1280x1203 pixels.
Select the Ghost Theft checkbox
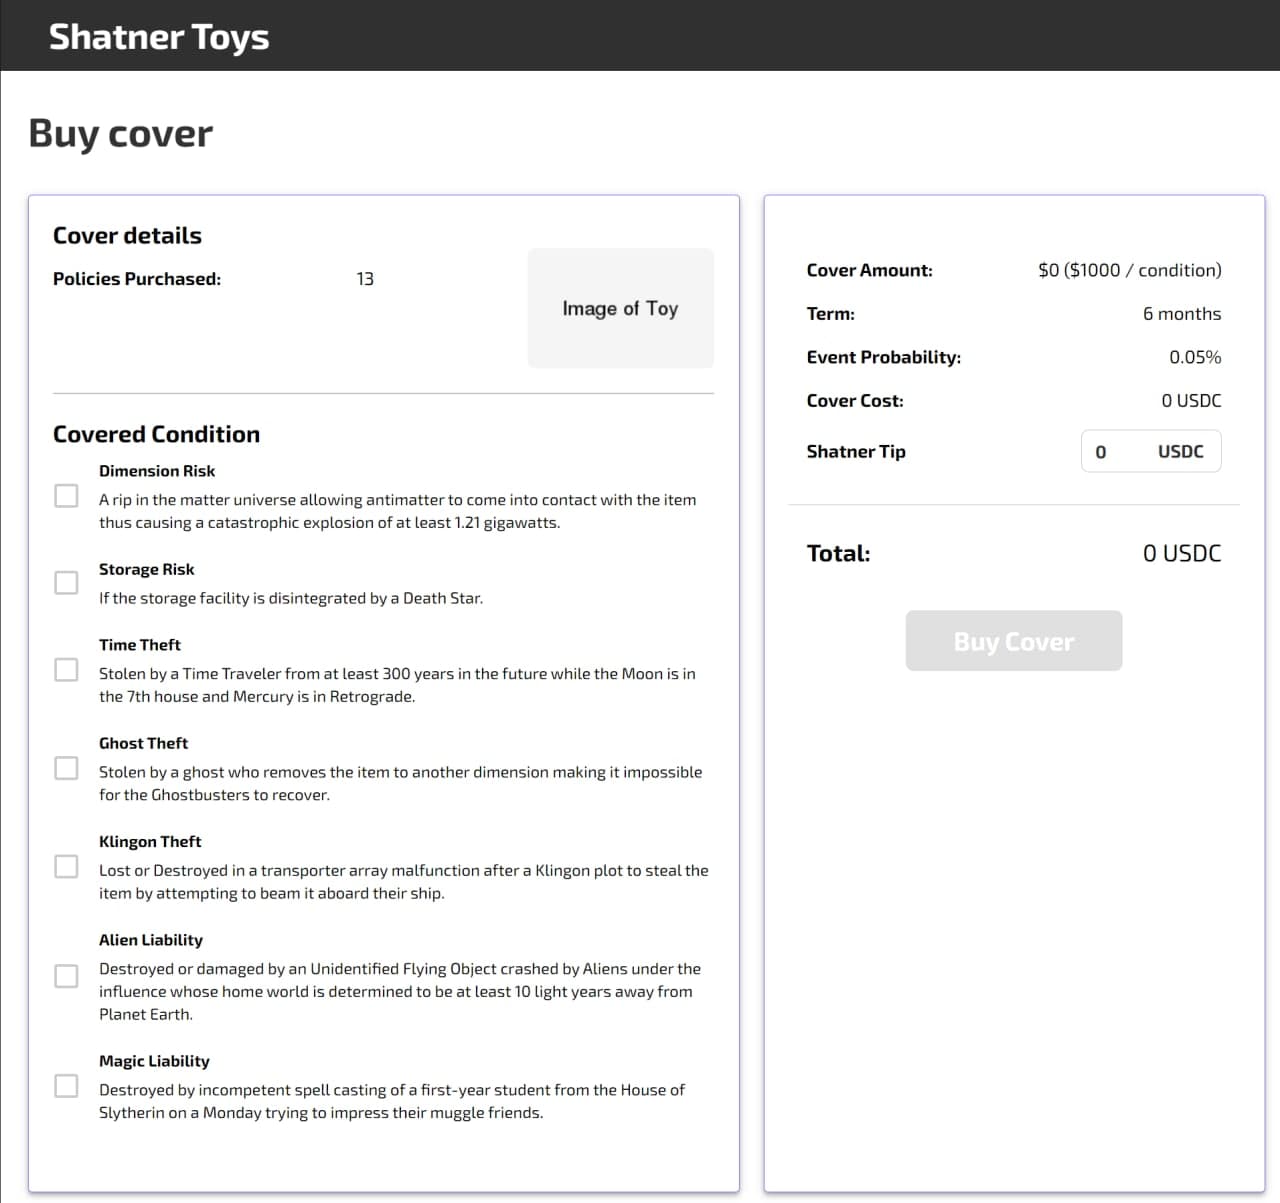click(x=66, y=767)
